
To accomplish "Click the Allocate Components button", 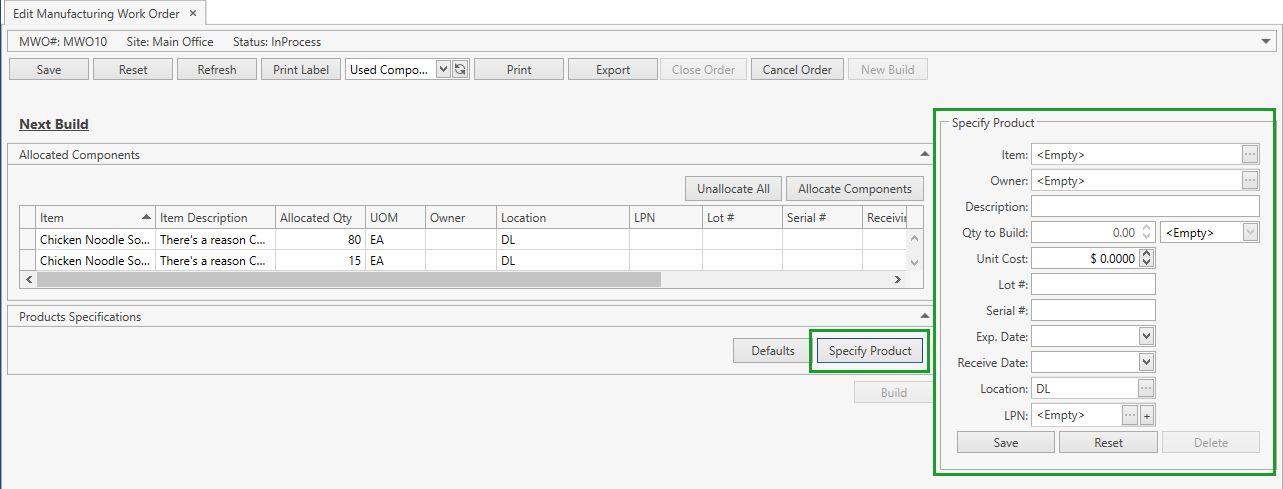I will (x=854, y=189).
